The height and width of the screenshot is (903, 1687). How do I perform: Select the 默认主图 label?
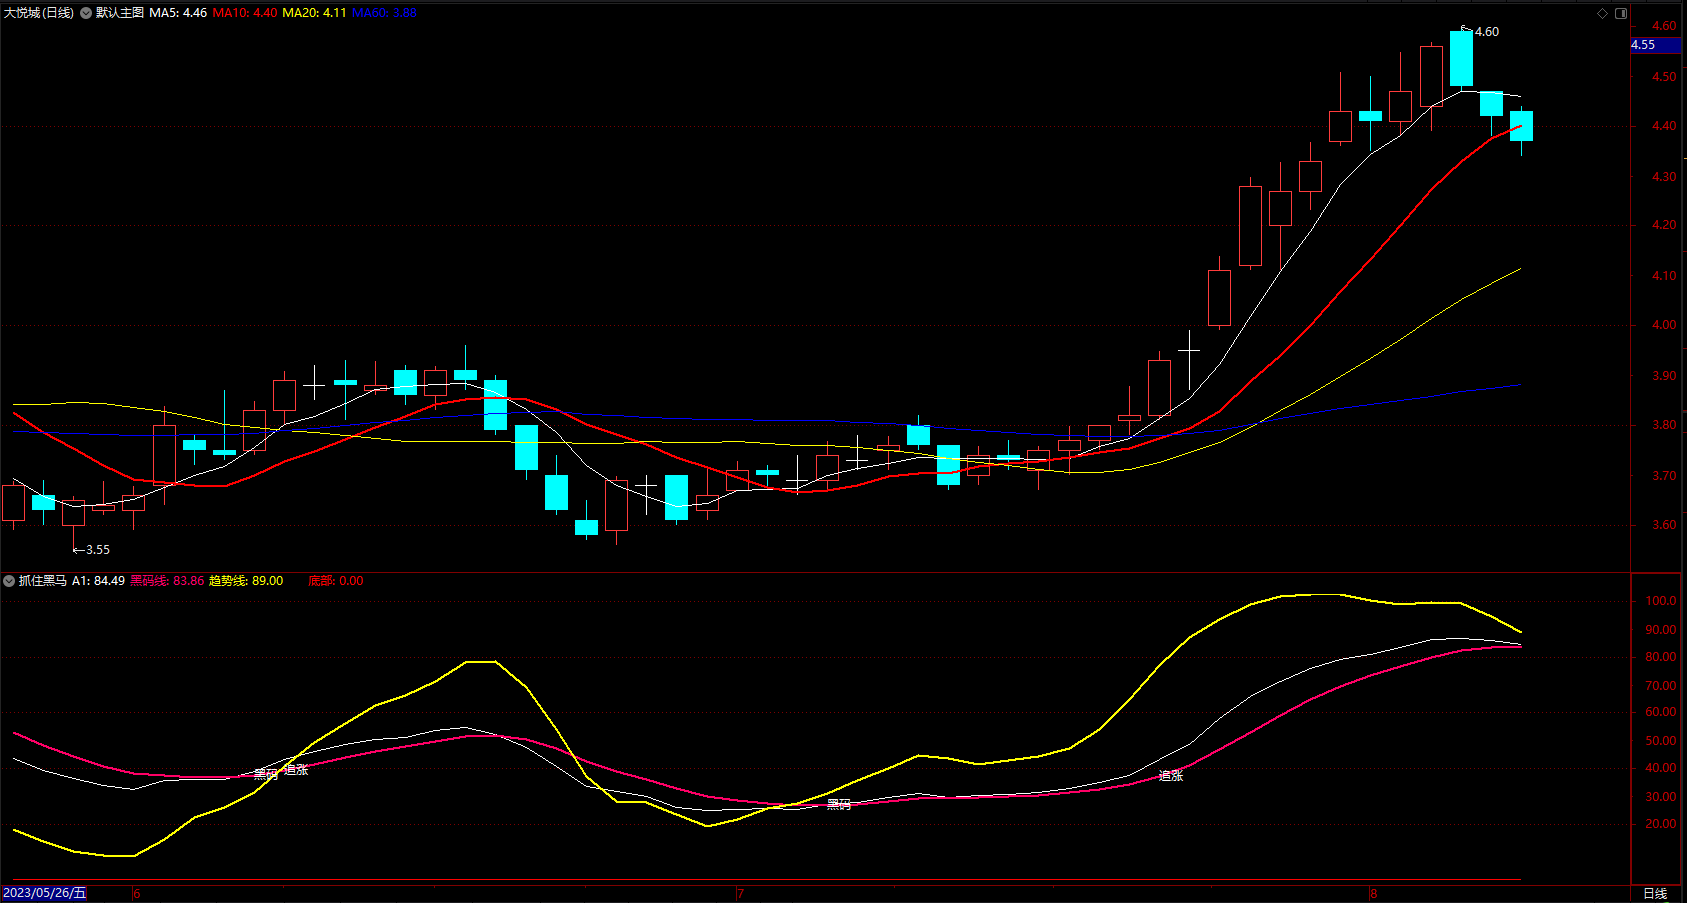[120, 13]
